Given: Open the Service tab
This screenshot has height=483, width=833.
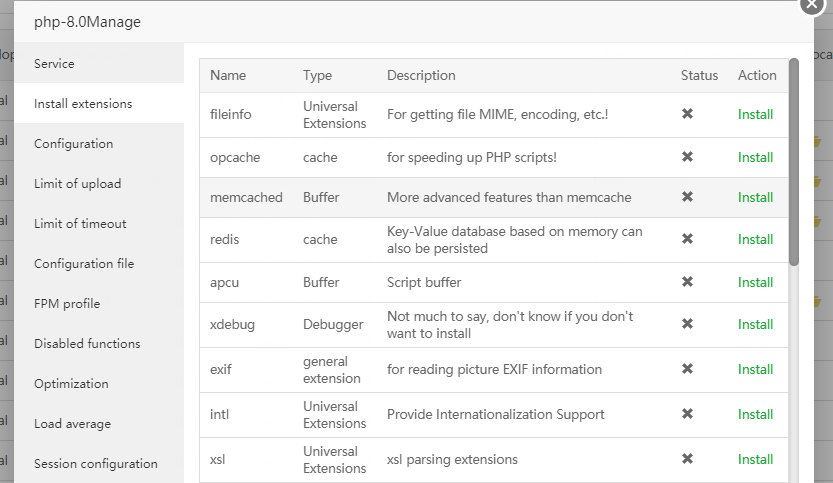Looking at the screenshot, I should pos(54,64).
